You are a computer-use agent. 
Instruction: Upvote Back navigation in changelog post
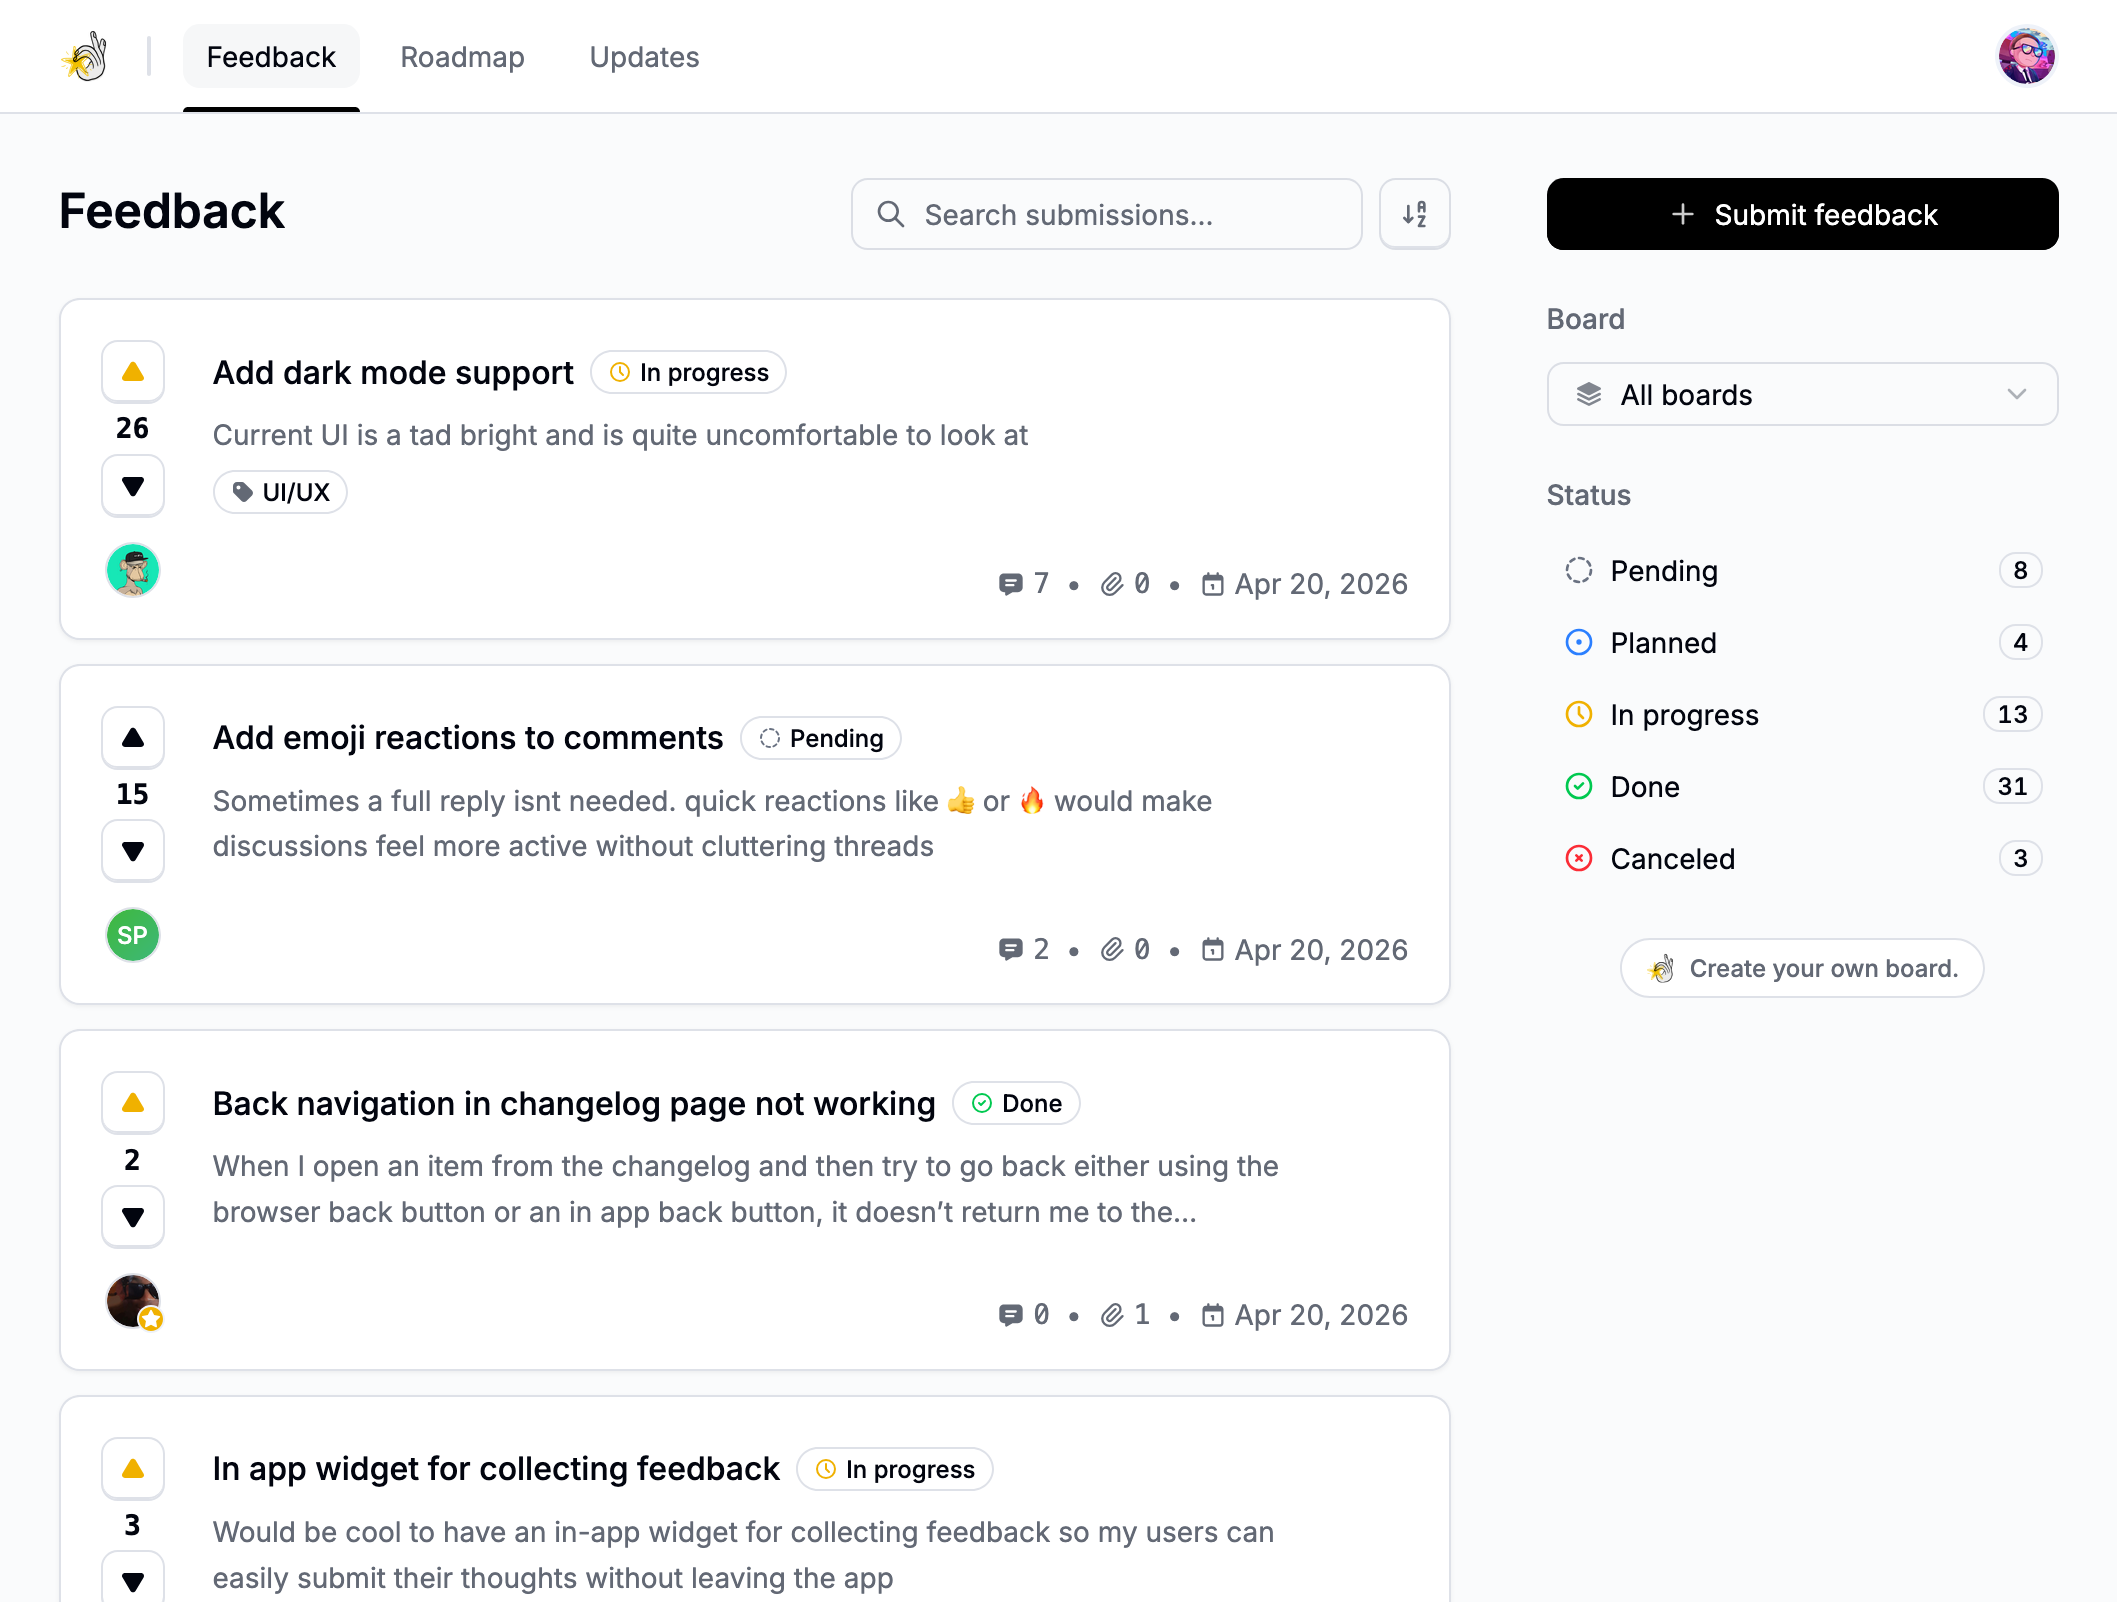coord(133,1103)
